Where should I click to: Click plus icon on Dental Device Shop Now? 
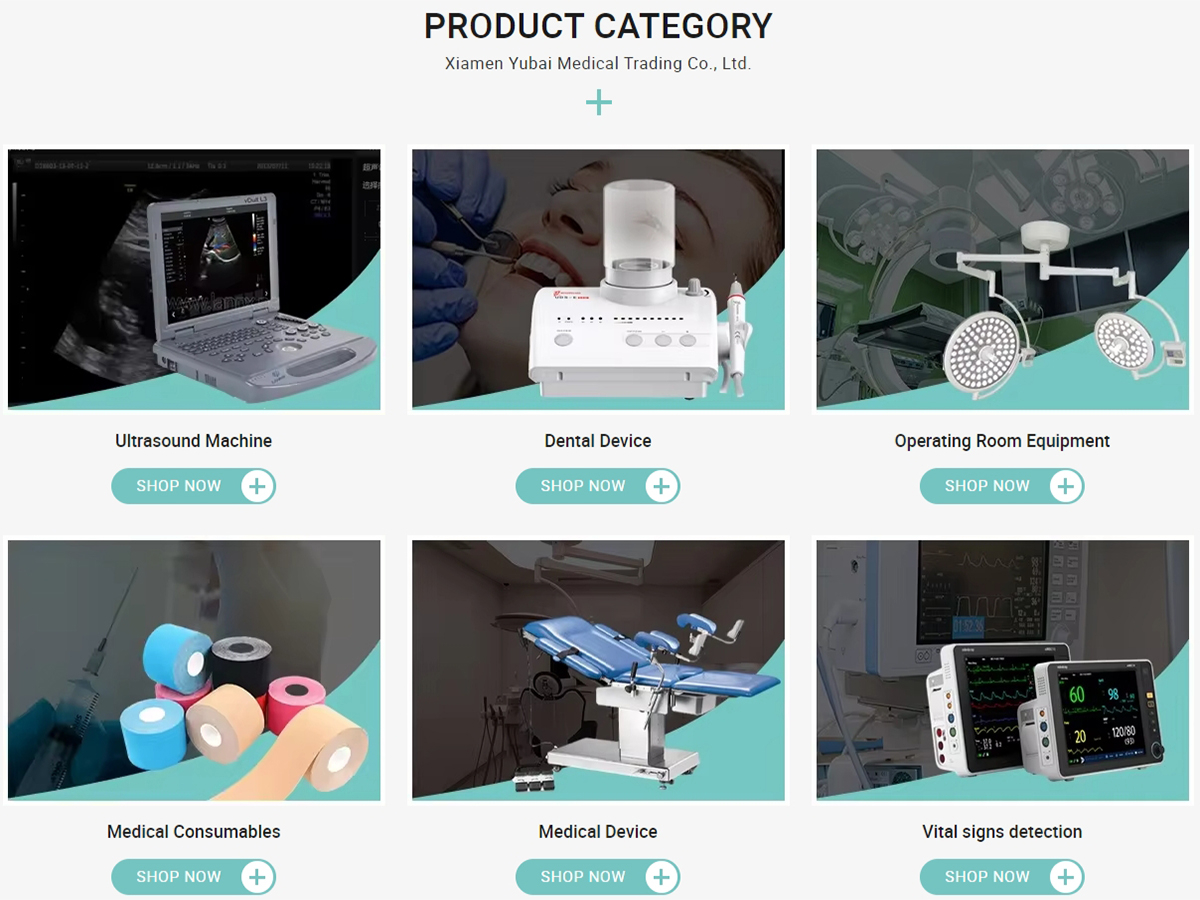[661, 486]
